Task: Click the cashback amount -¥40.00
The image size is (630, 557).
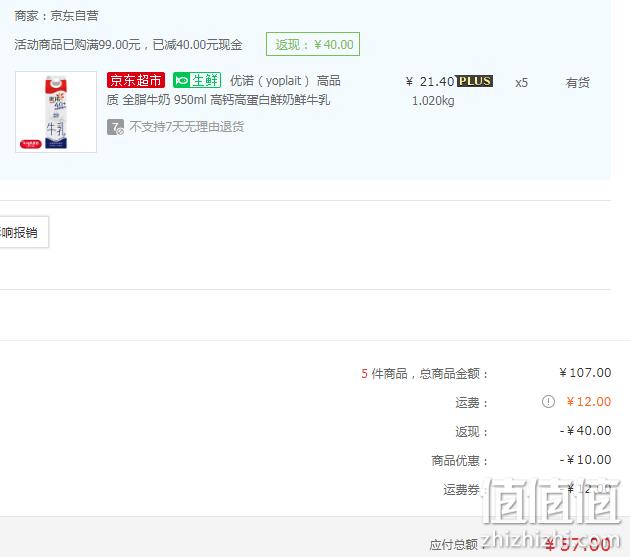Action: point(585,430)
